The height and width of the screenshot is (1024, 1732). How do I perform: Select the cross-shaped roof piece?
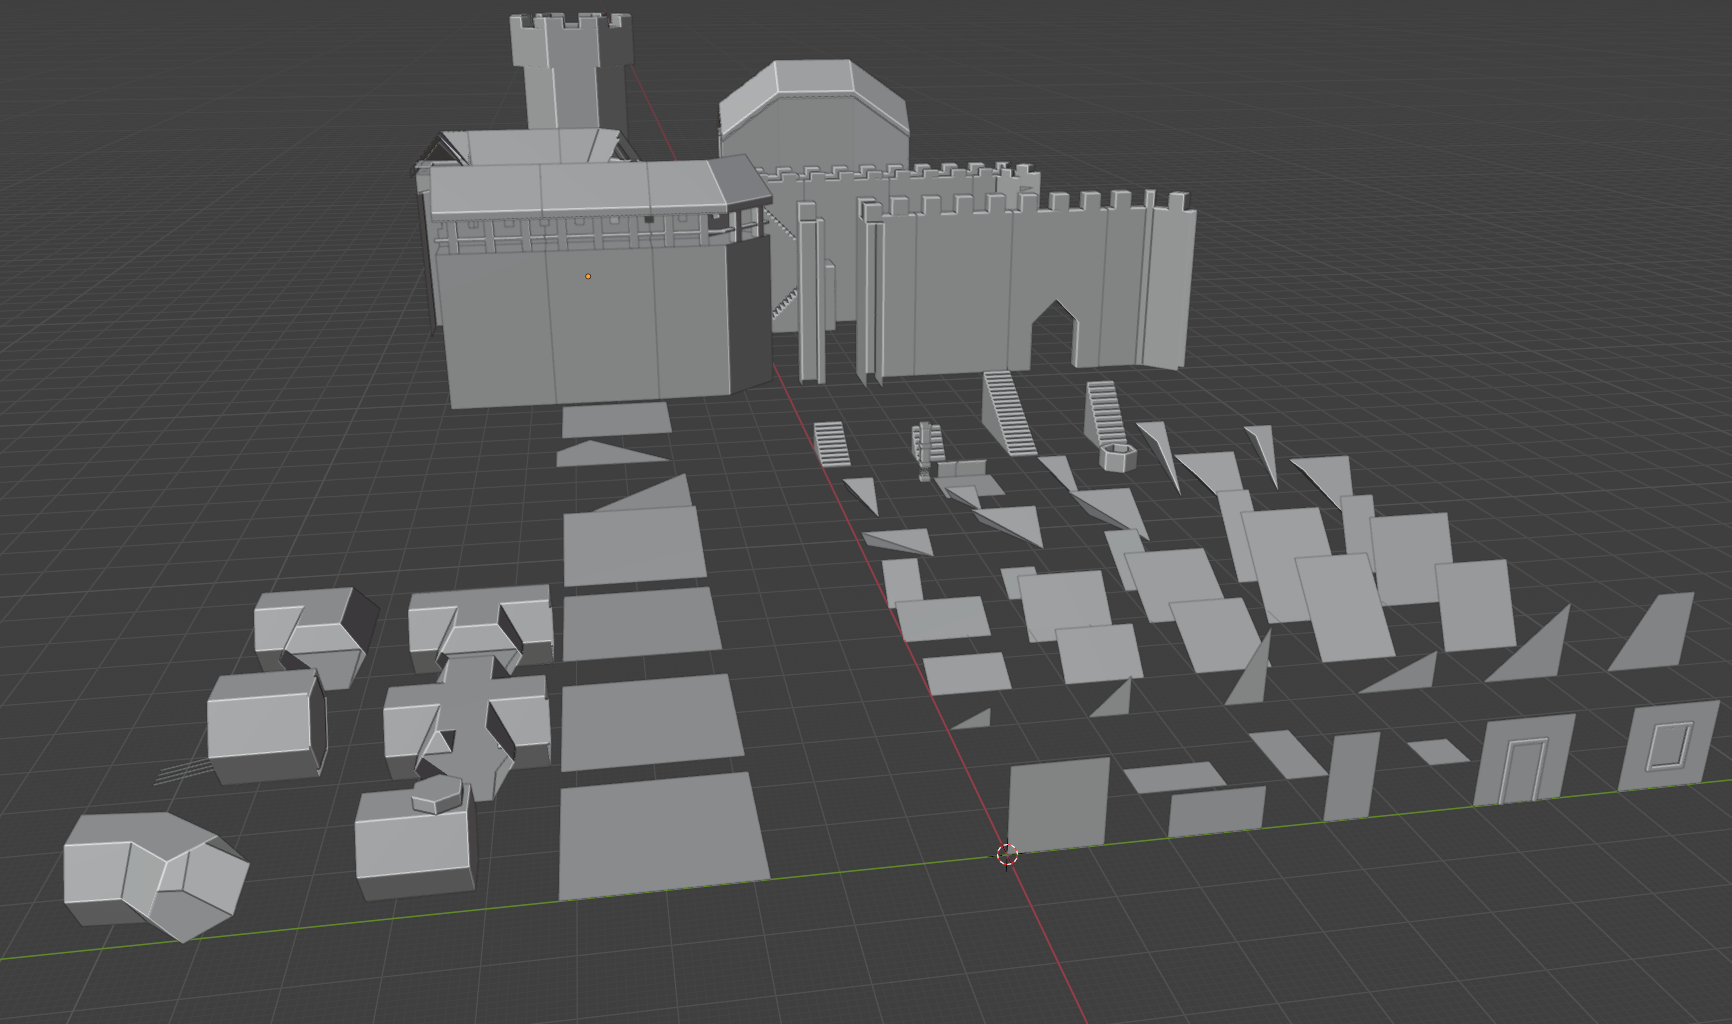(468, 730)
